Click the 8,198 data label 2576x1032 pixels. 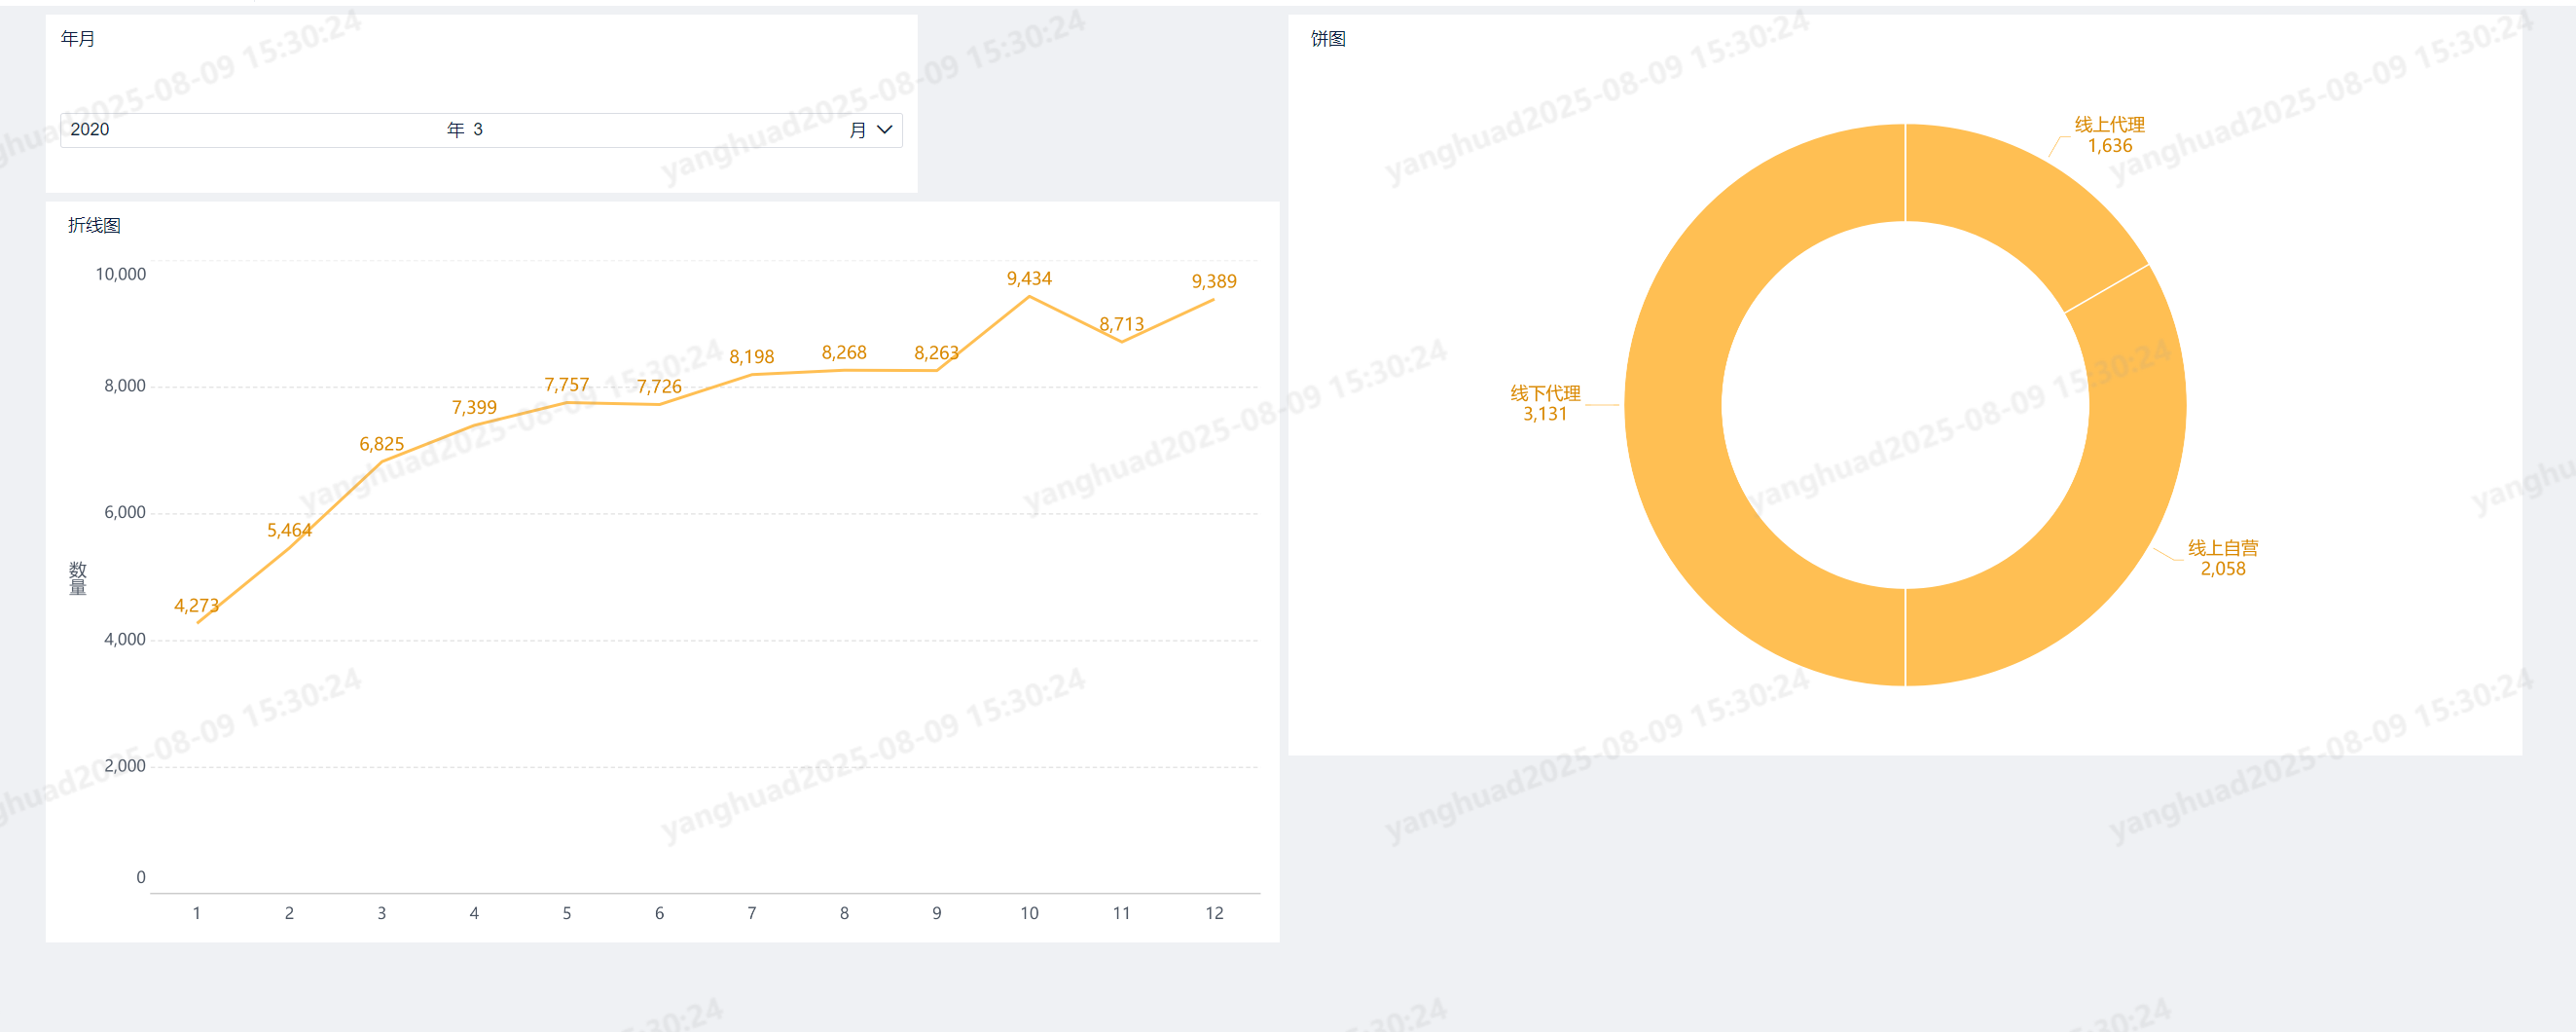(x=752, y=357)
